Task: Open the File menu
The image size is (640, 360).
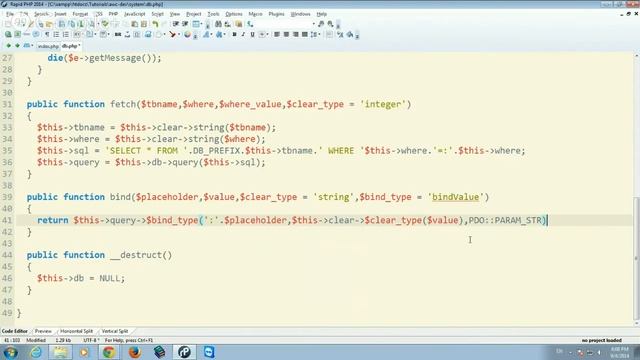Action: pos(10,14)
